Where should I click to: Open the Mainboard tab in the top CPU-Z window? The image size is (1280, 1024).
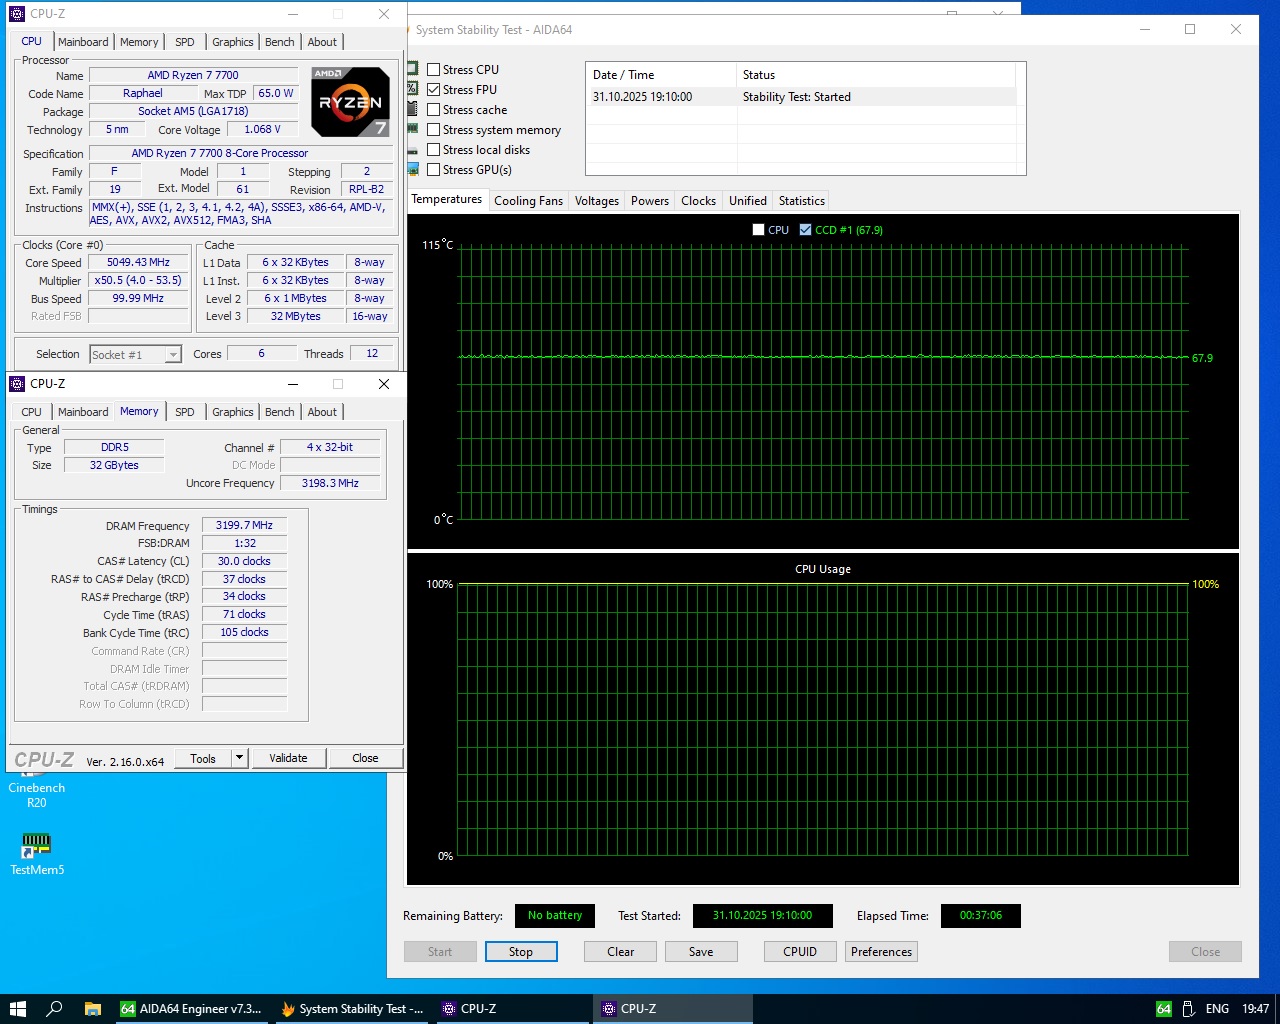83,42
